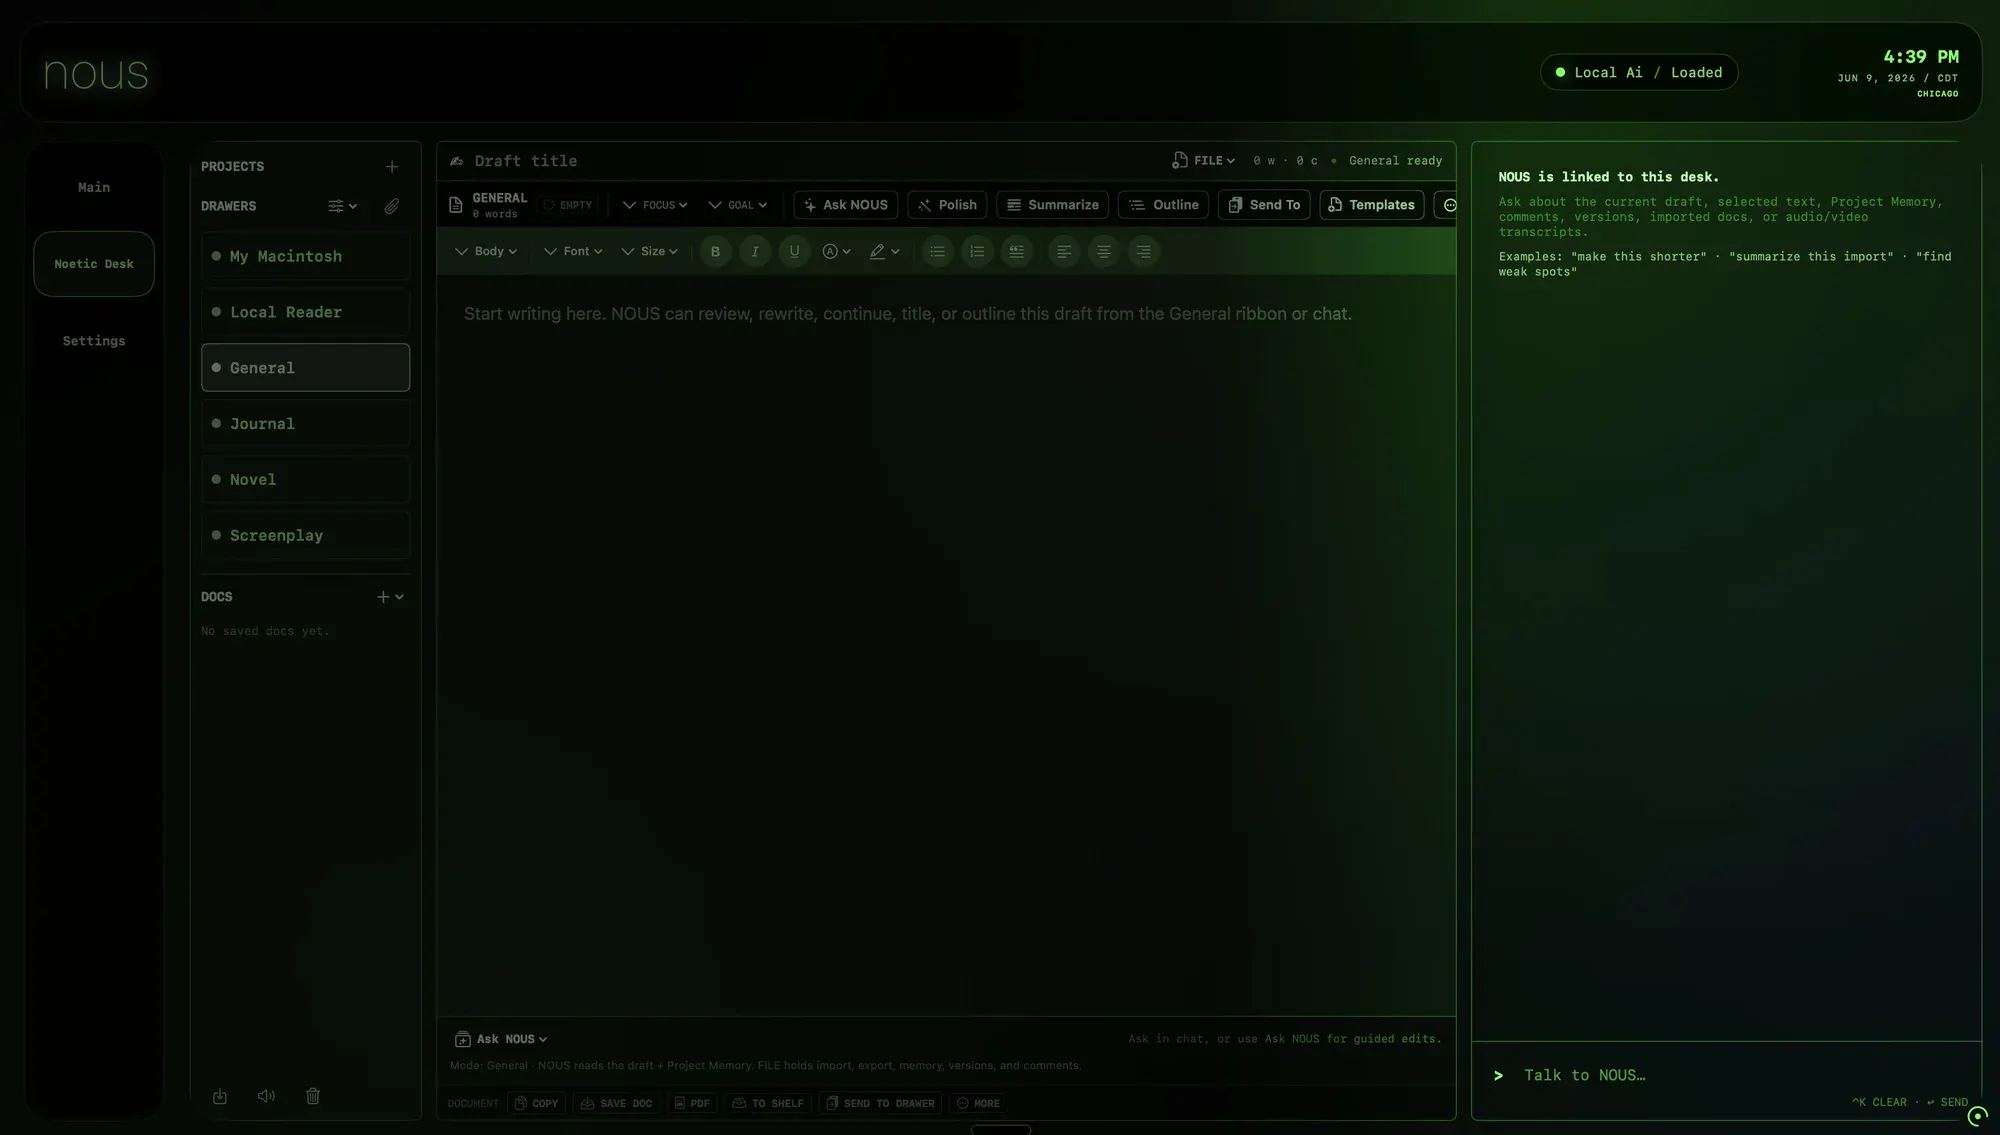
Task: Click the Local Ai Loaded status pill
Action: 1639,73
